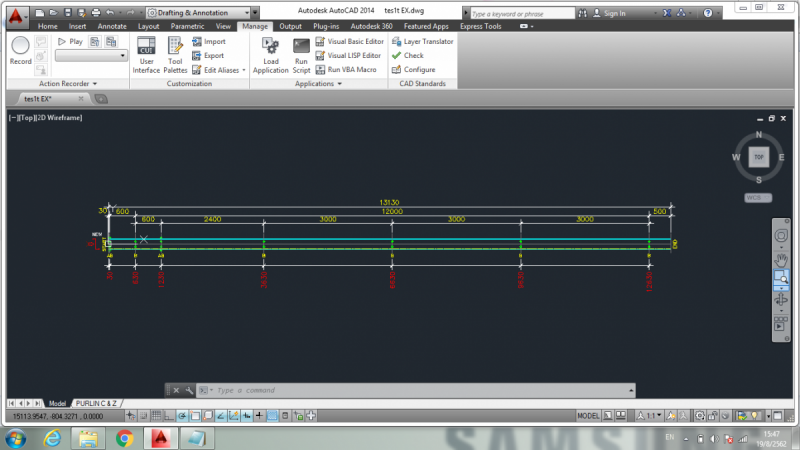Image resolution: width=800 pixels, height=450 pixels.
Task: Expand the command line history arrow
Action: pos(631,390)
